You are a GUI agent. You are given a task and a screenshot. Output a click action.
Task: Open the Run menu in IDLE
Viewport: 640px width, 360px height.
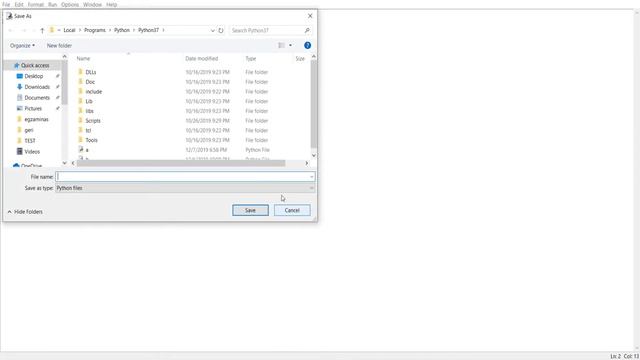click(53, 4)
